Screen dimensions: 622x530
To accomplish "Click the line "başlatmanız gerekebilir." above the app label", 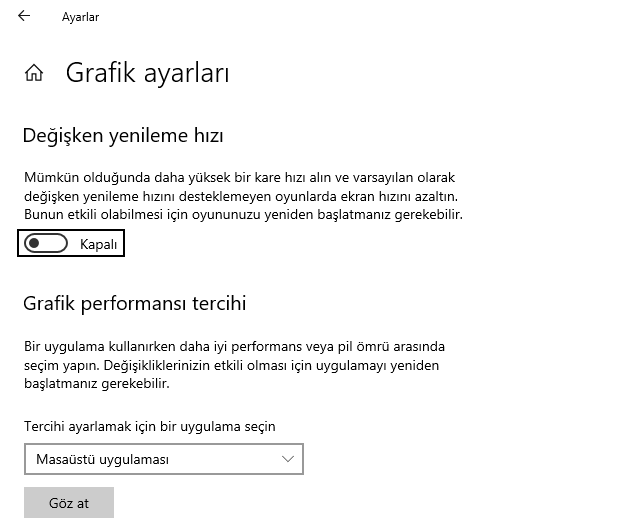I will click(x=96, y=383).
